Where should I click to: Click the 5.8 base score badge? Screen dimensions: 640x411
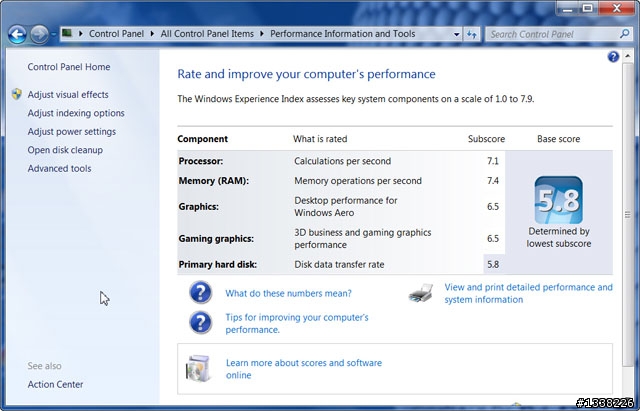[x=558, y=200]
